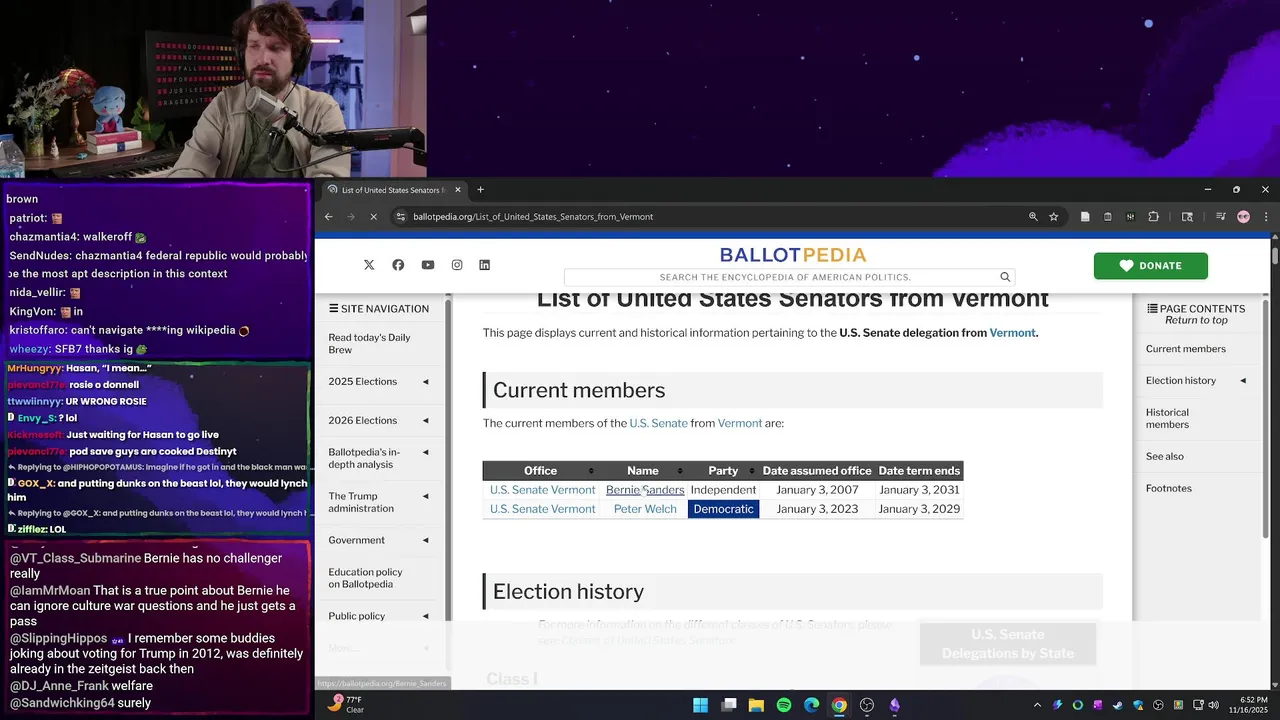Stop loading the page in Chrome

[373, 216]
